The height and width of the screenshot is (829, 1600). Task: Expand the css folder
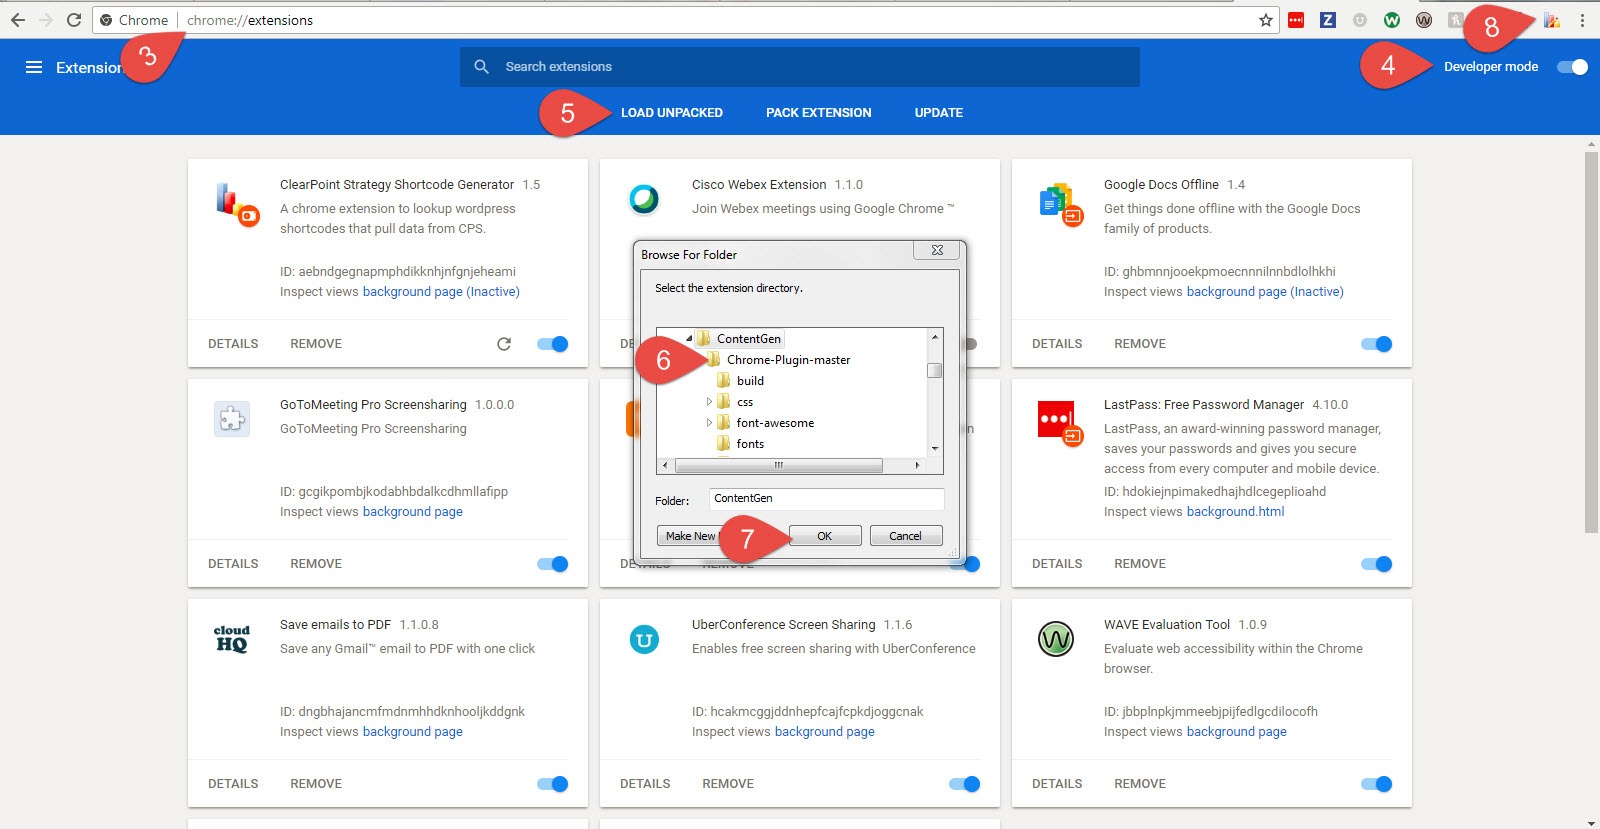[x=709, y=402]
